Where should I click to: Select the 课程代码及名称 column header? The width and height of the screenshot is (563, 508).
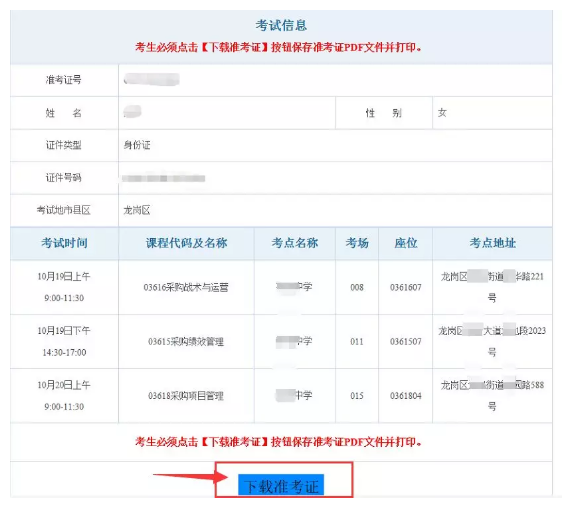(186, 243)
